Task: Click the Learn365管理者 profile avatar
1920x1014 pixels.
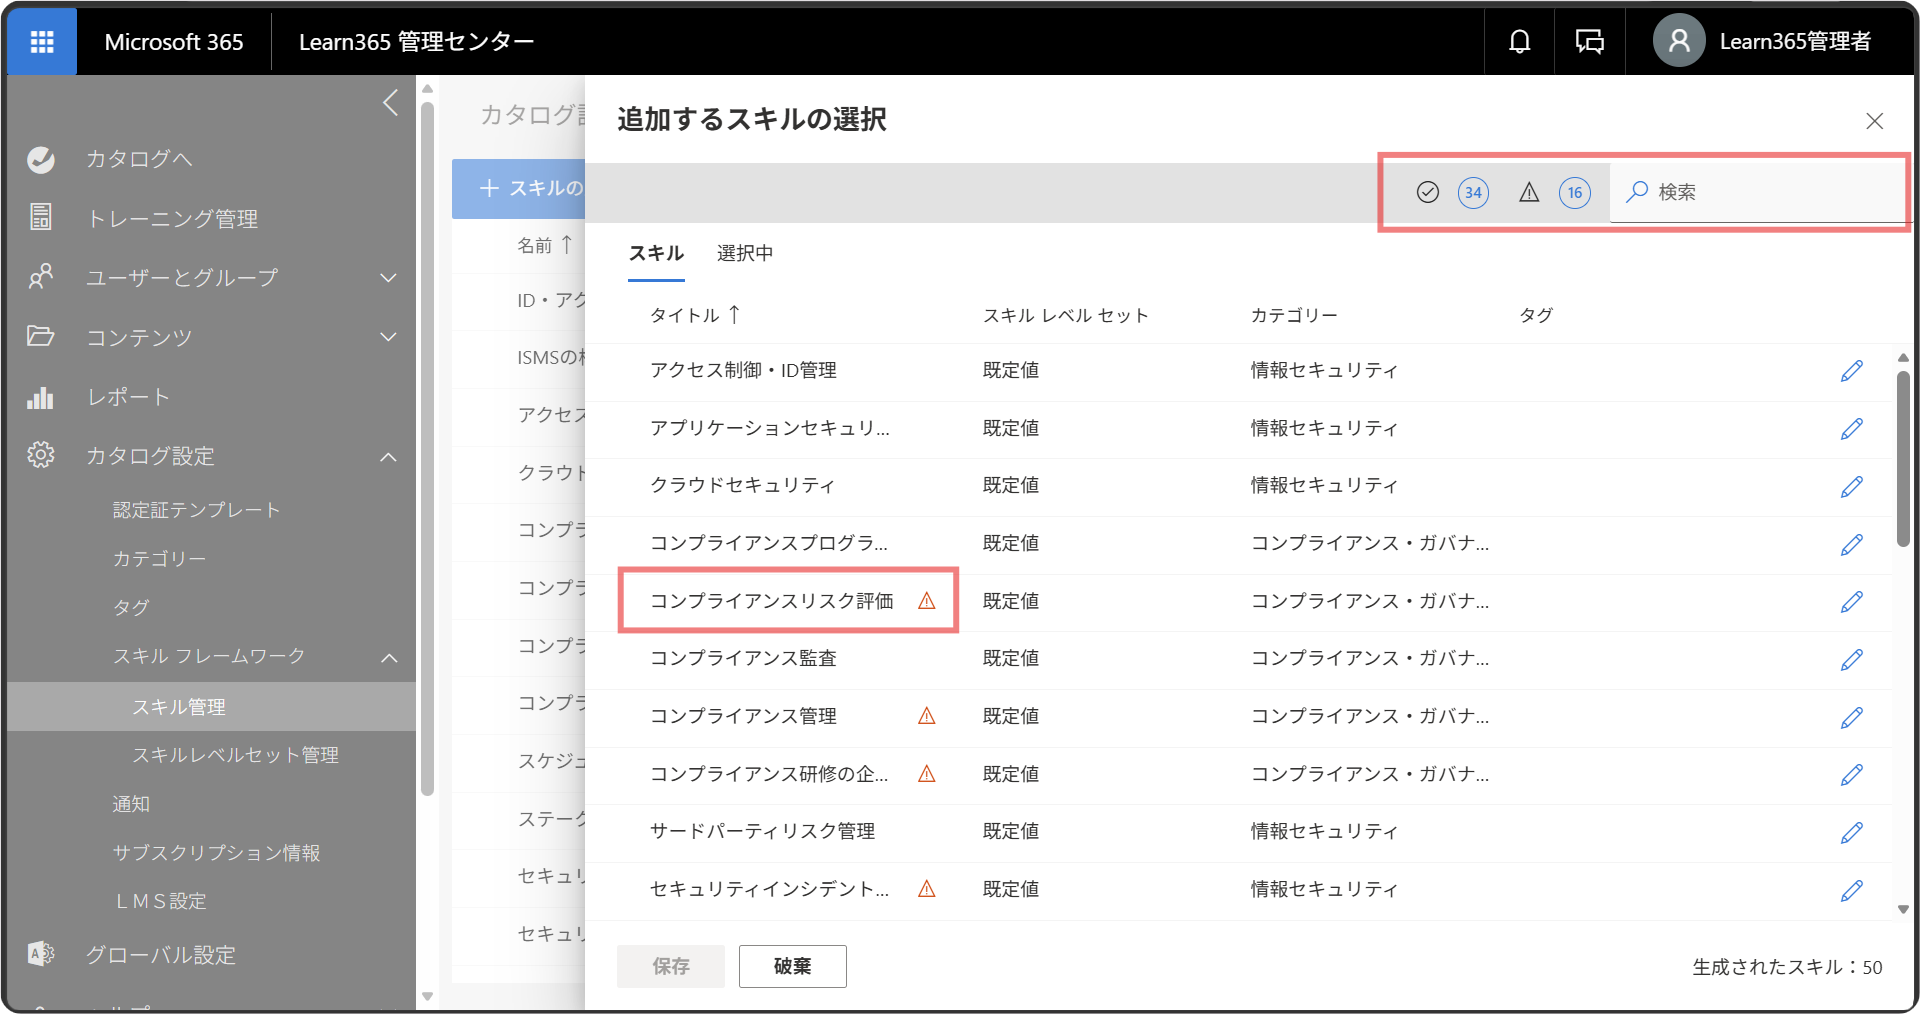Action: coord(1679,41)
